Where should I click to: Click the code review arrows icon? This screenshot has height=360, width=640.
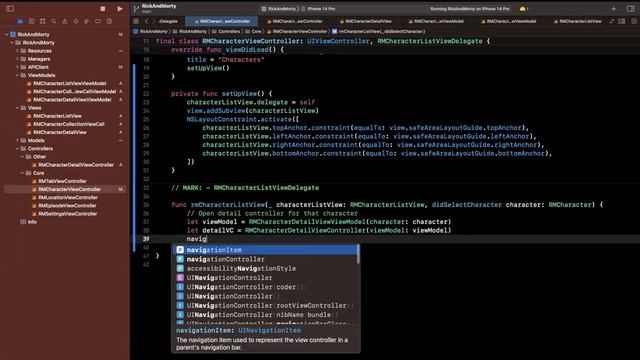[x=611, y=21]
